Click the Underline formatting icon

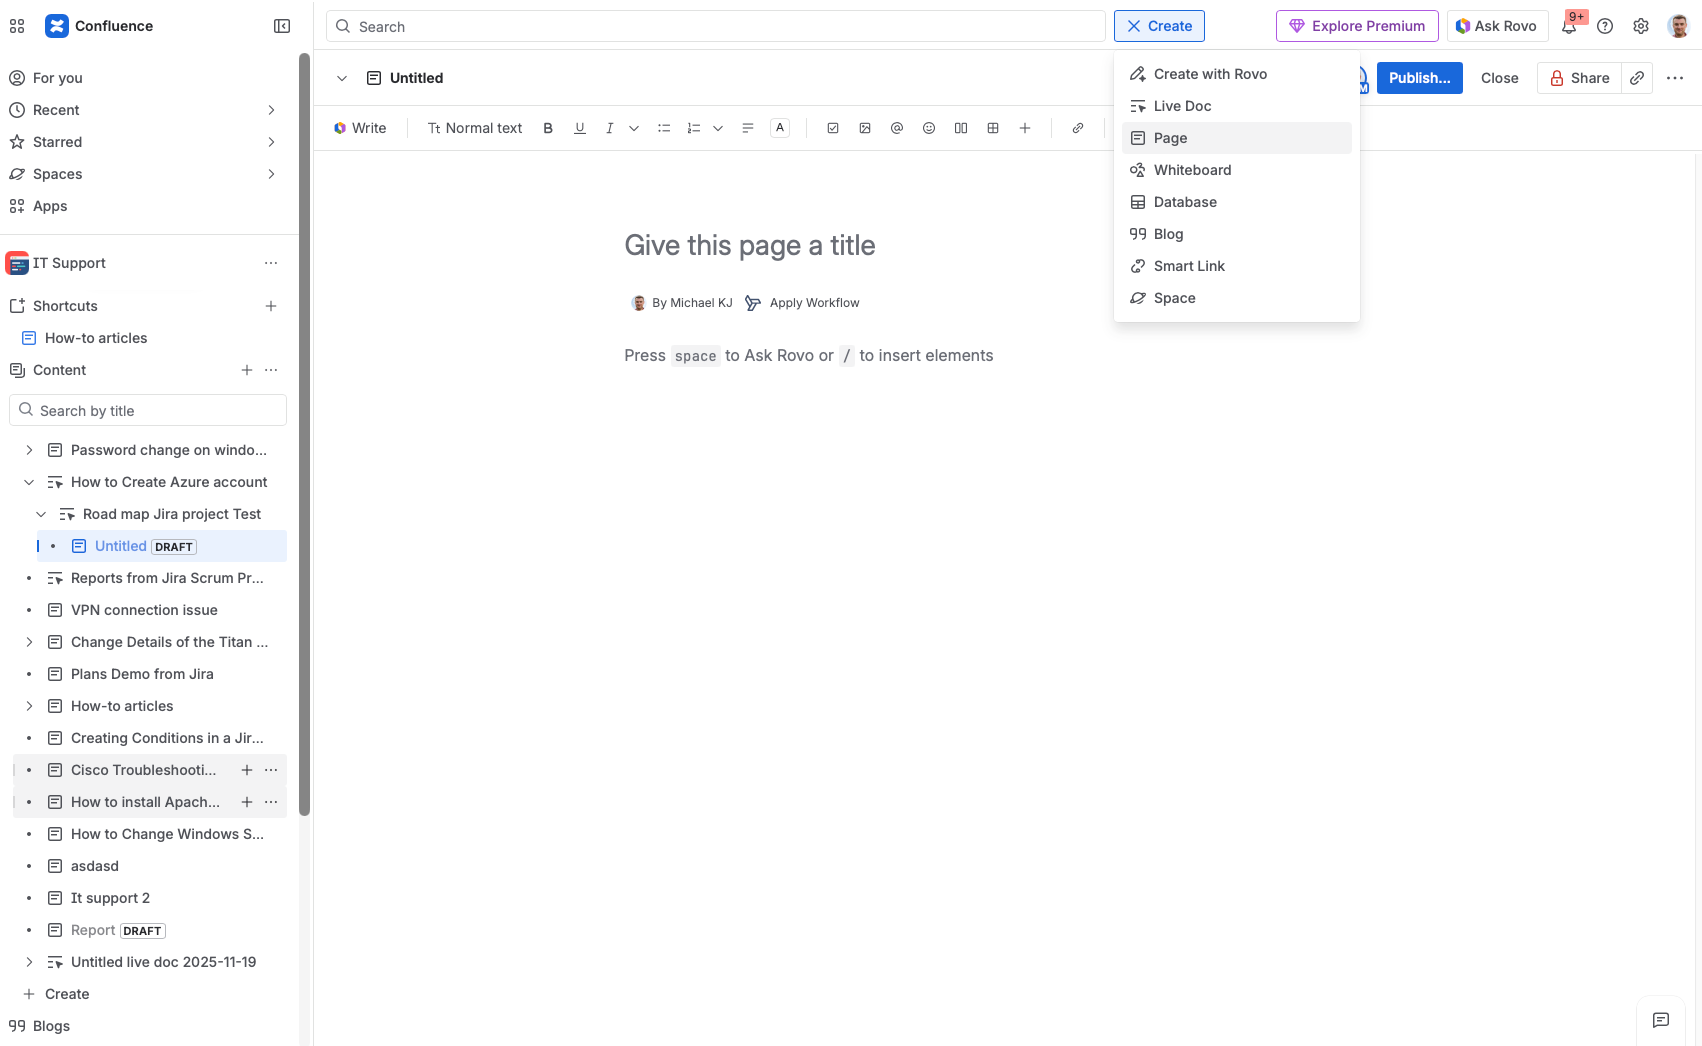coord(580,128)
